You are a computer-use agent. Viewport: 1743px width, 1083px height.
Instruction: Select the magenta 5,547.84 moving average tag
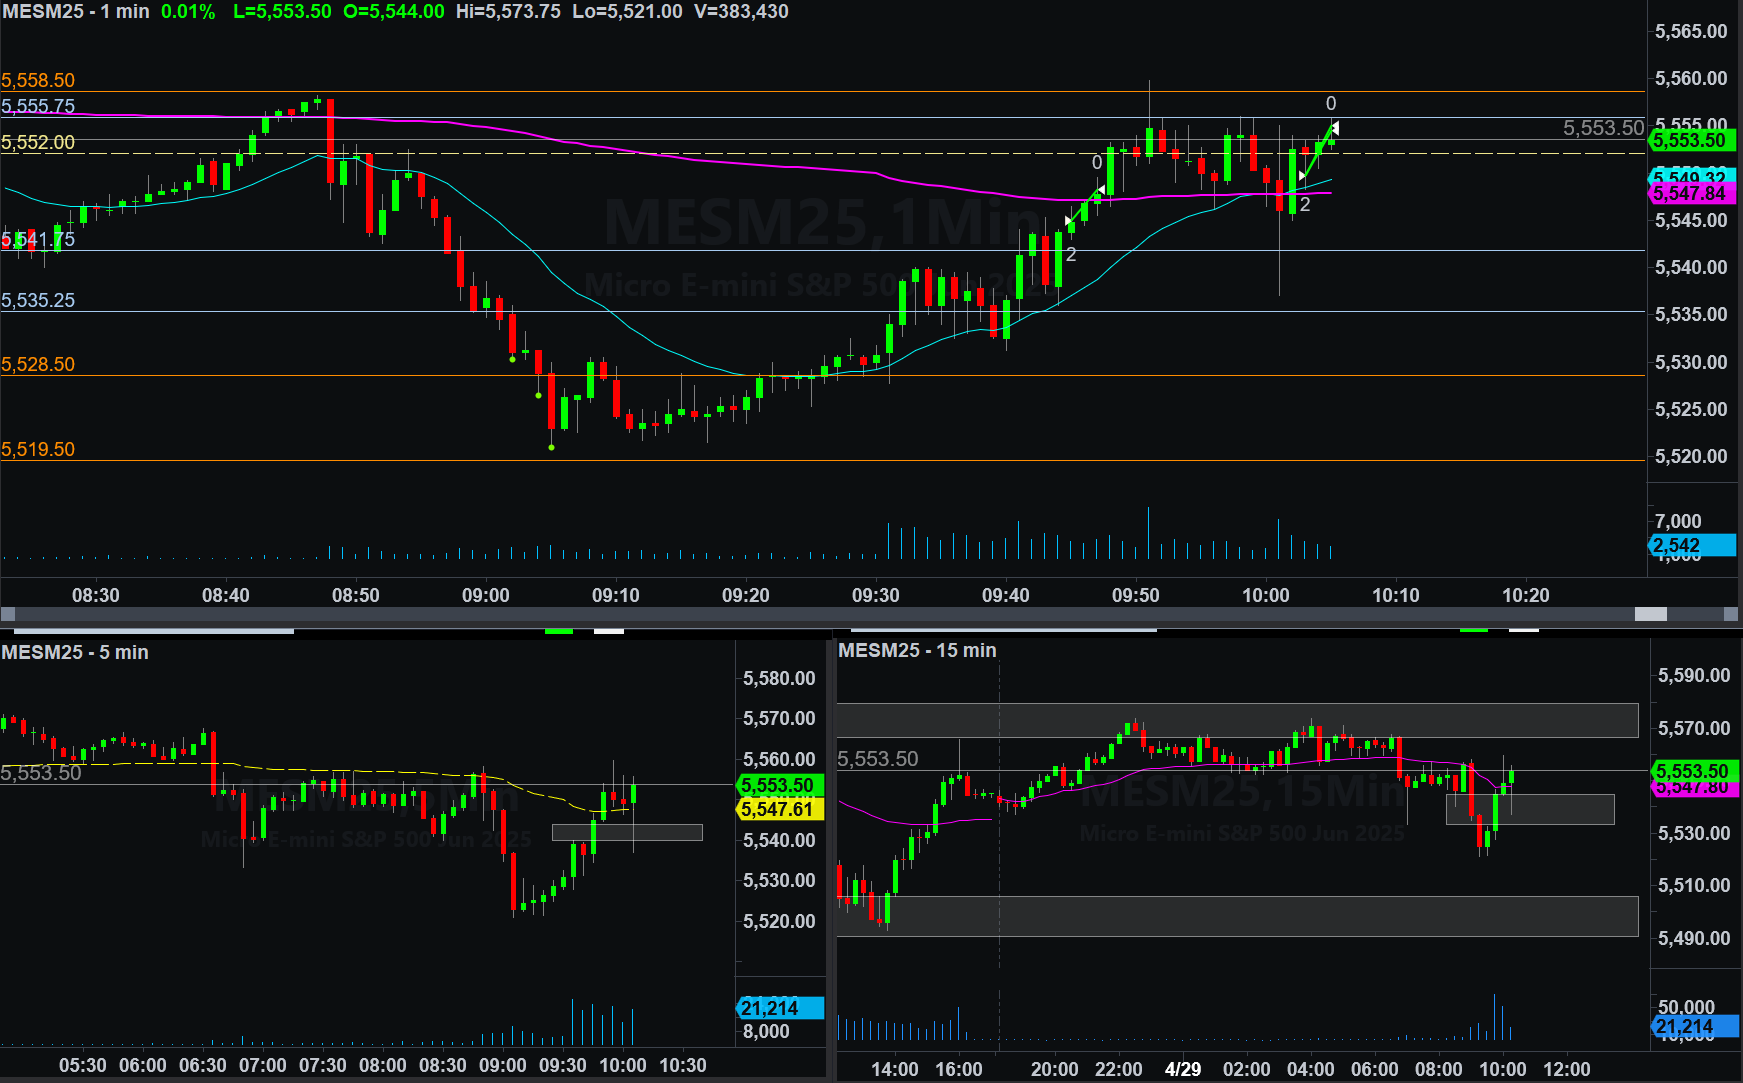pos(1690,194)
